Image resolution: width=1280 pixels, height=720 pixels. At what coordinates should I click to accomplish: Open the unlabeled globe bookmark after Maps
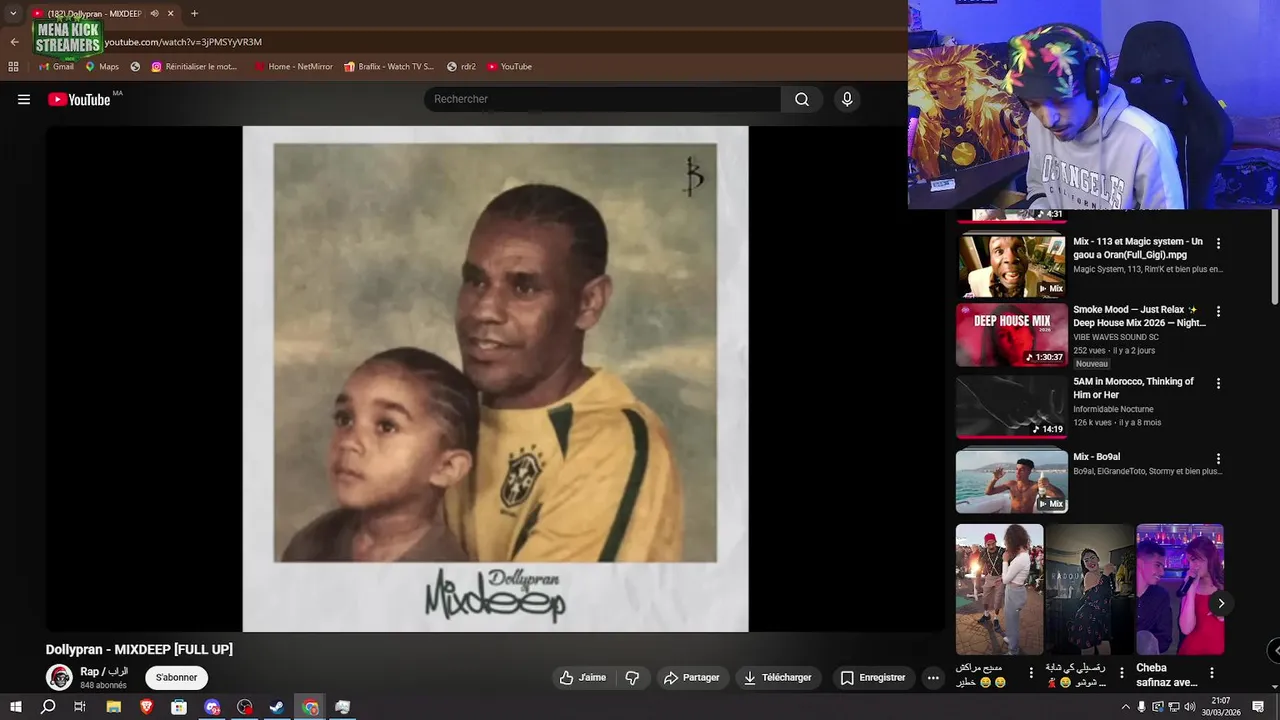135,67
